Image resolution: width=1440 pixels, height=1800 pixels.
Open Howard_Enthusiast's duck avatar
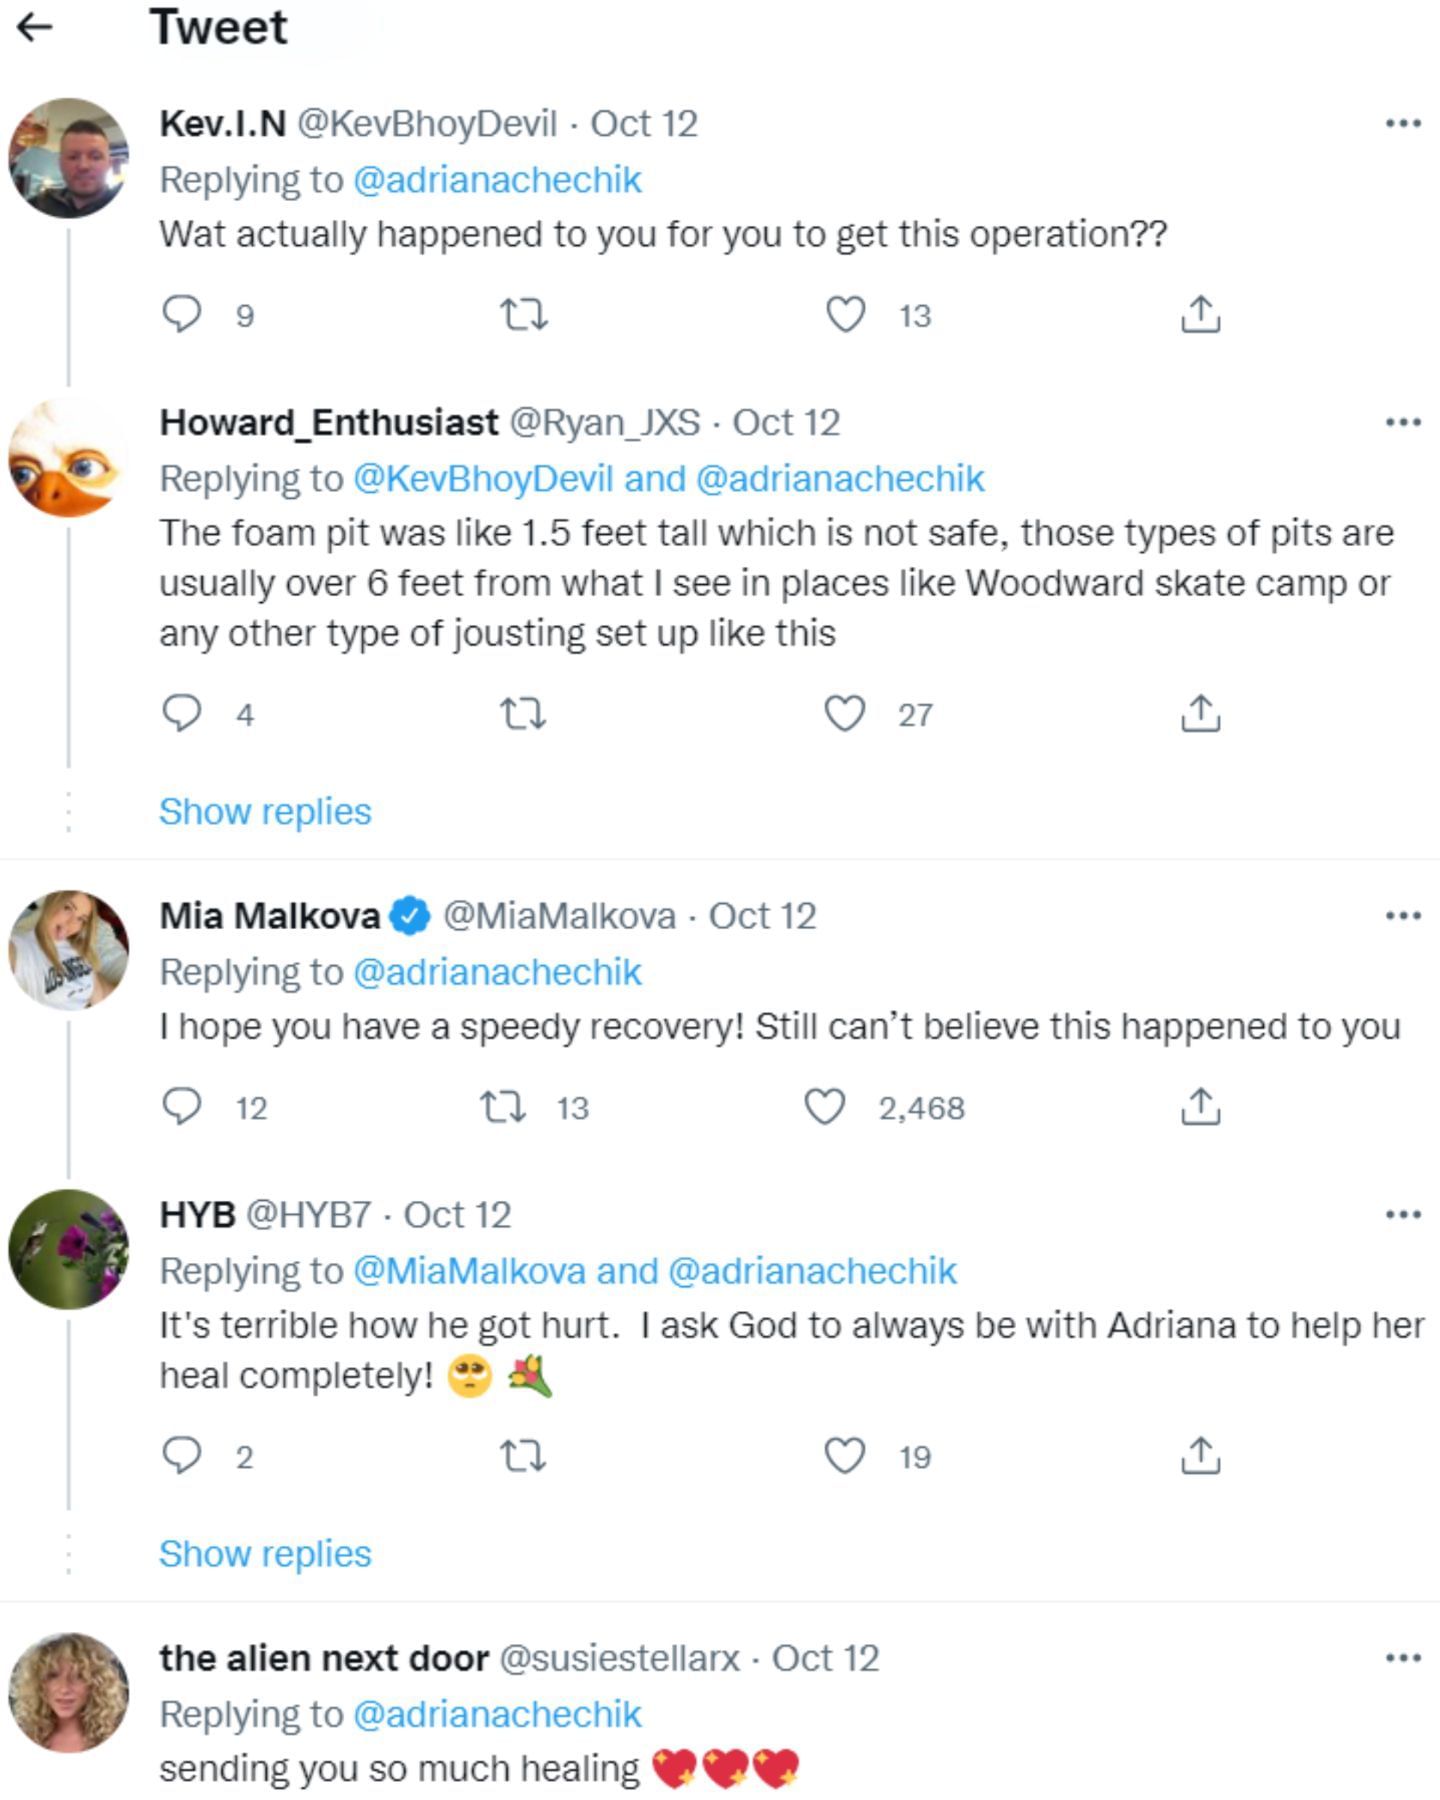tap(69, 458)
